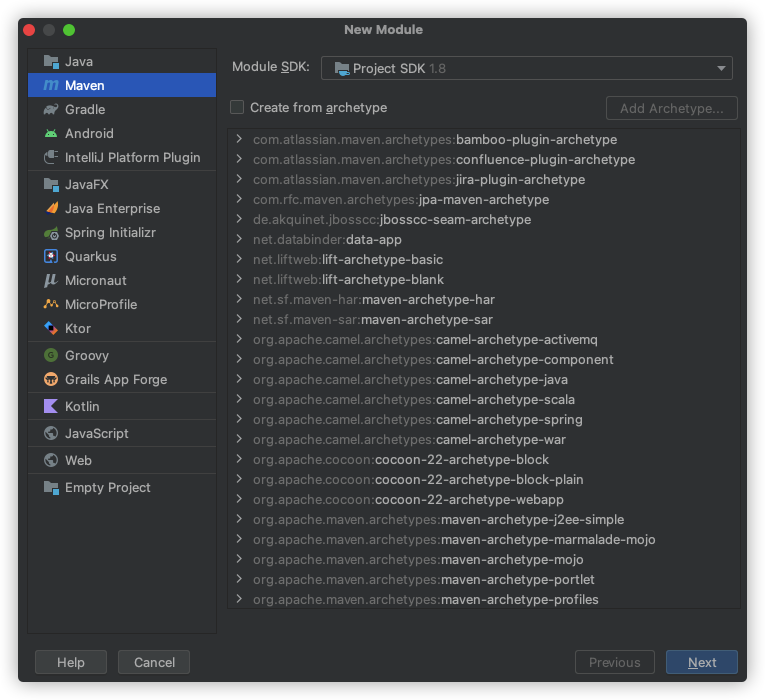Click the Java folder icon in sidebar
Screen dimensions: 765x700
coord(51,61)
